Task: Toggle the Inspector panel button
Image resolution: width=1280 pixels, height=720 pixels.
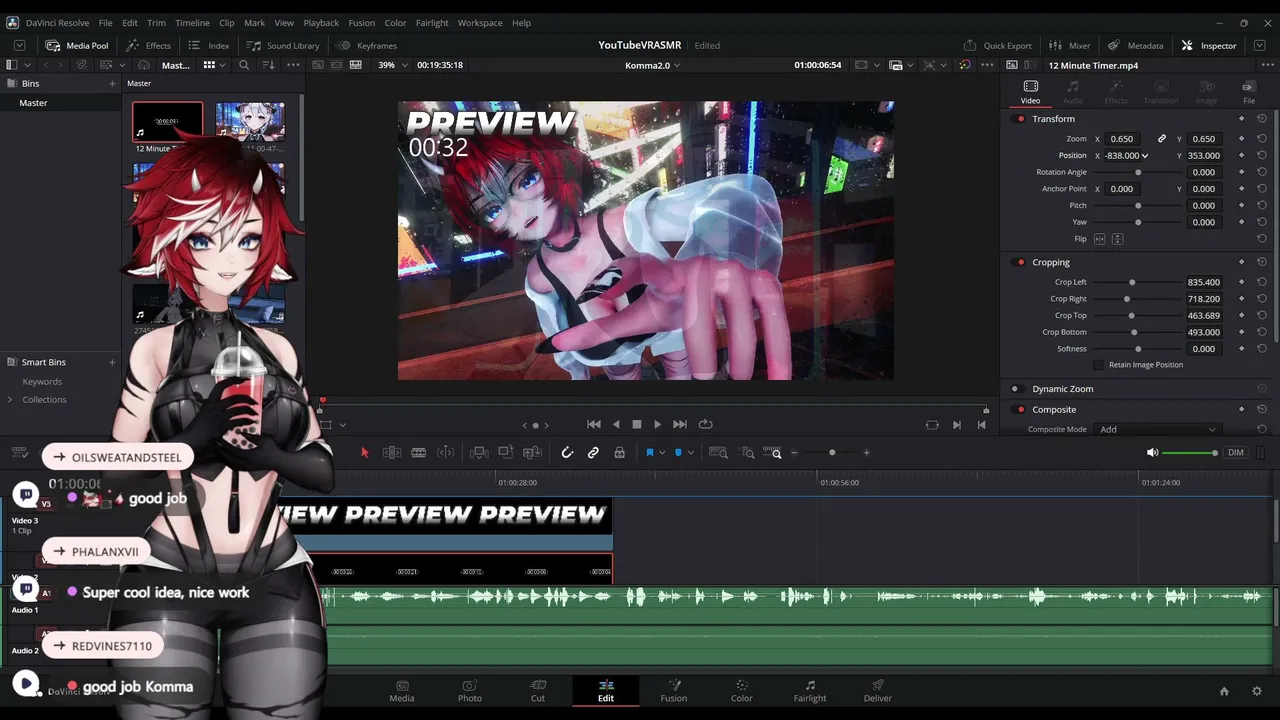Action: point(1209,45)
